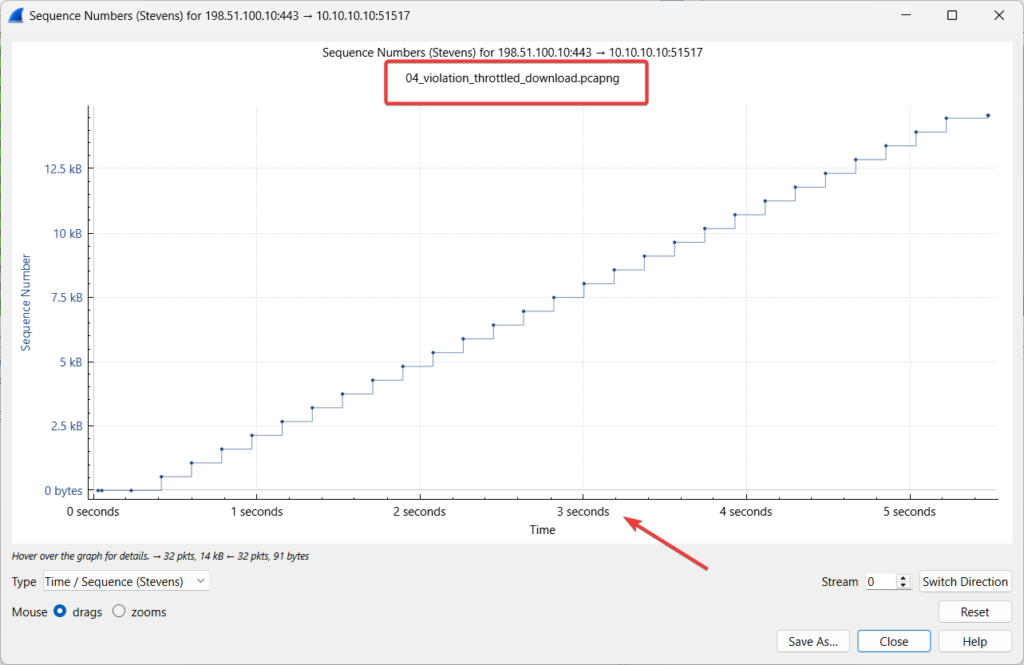Select the 'drags' mouse mode radio button

click(x=60, y=611)
